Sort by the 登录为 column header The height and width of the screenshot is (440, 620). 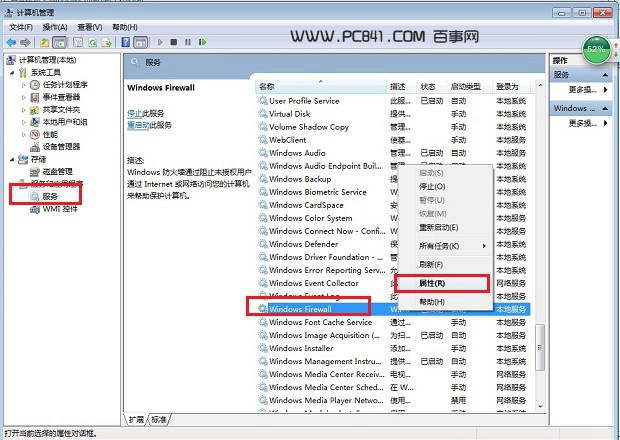pyautogui.click(x=512, y=86)
